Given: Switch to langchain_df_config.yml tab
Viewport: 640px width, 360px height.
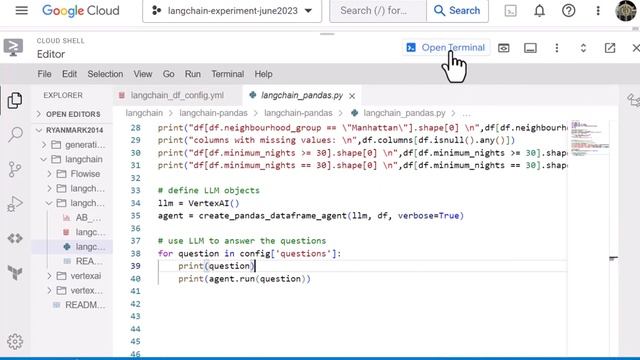Looking at the screenshot, I should click(x=177, y=95).
